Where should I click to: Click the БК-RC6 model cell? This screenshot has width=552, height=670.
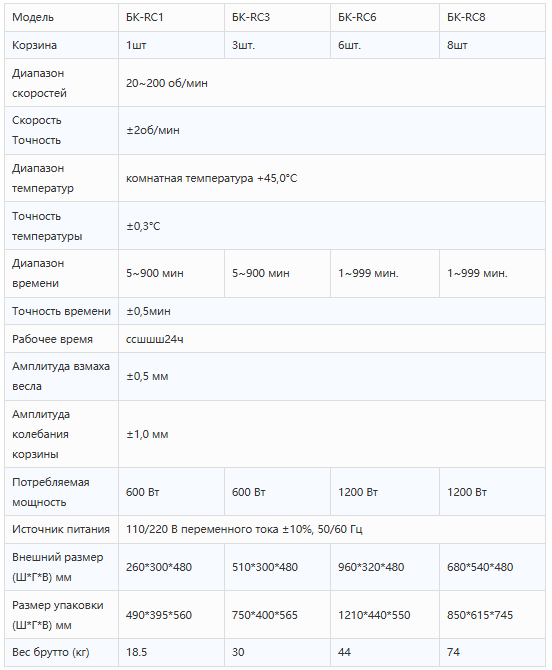point(385,18)
